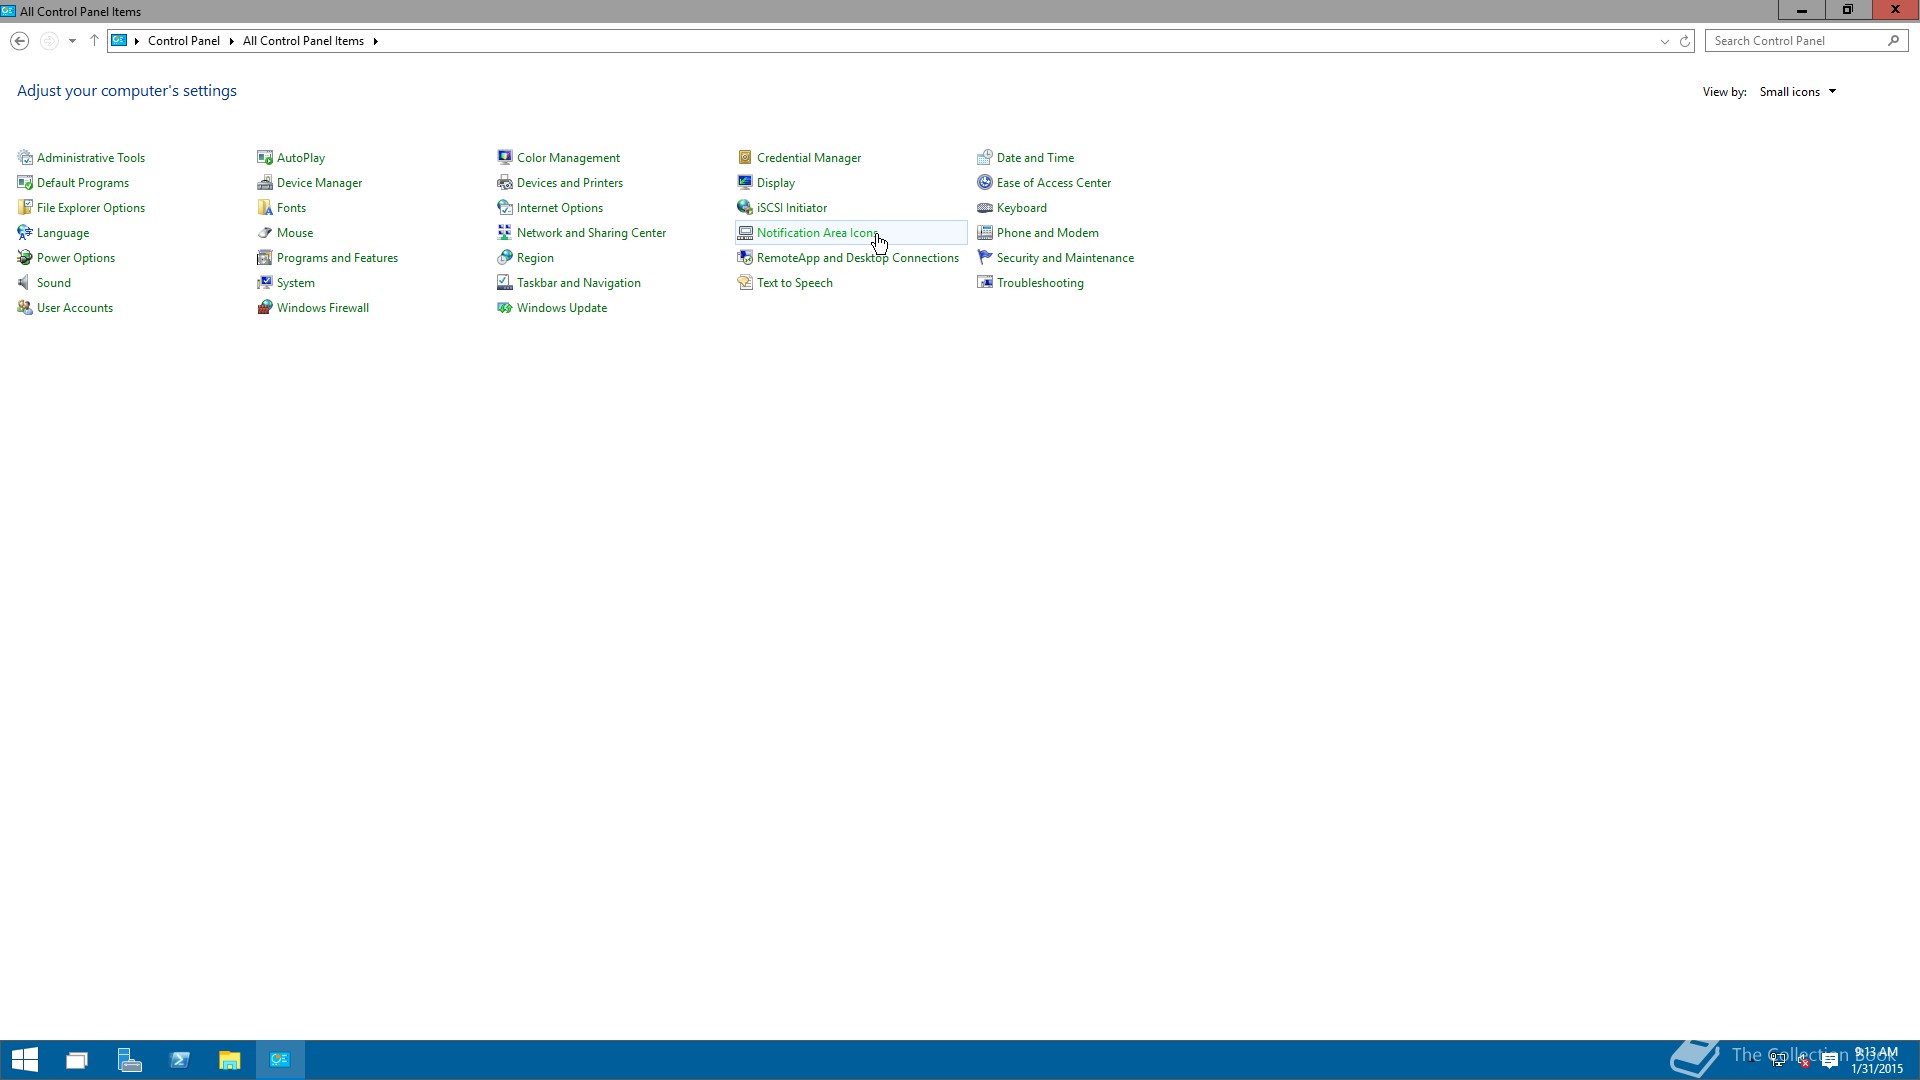Click the Default Programs icon
This screenshot has height=1080, width=1920.
coord(25,183)
